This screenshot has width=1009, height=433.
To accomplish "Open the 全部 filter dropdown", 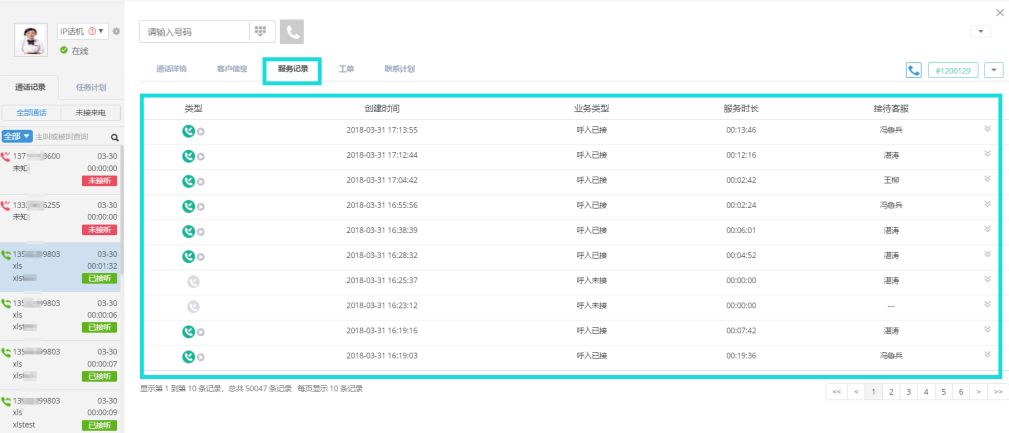I will click(x=17, y=136).
